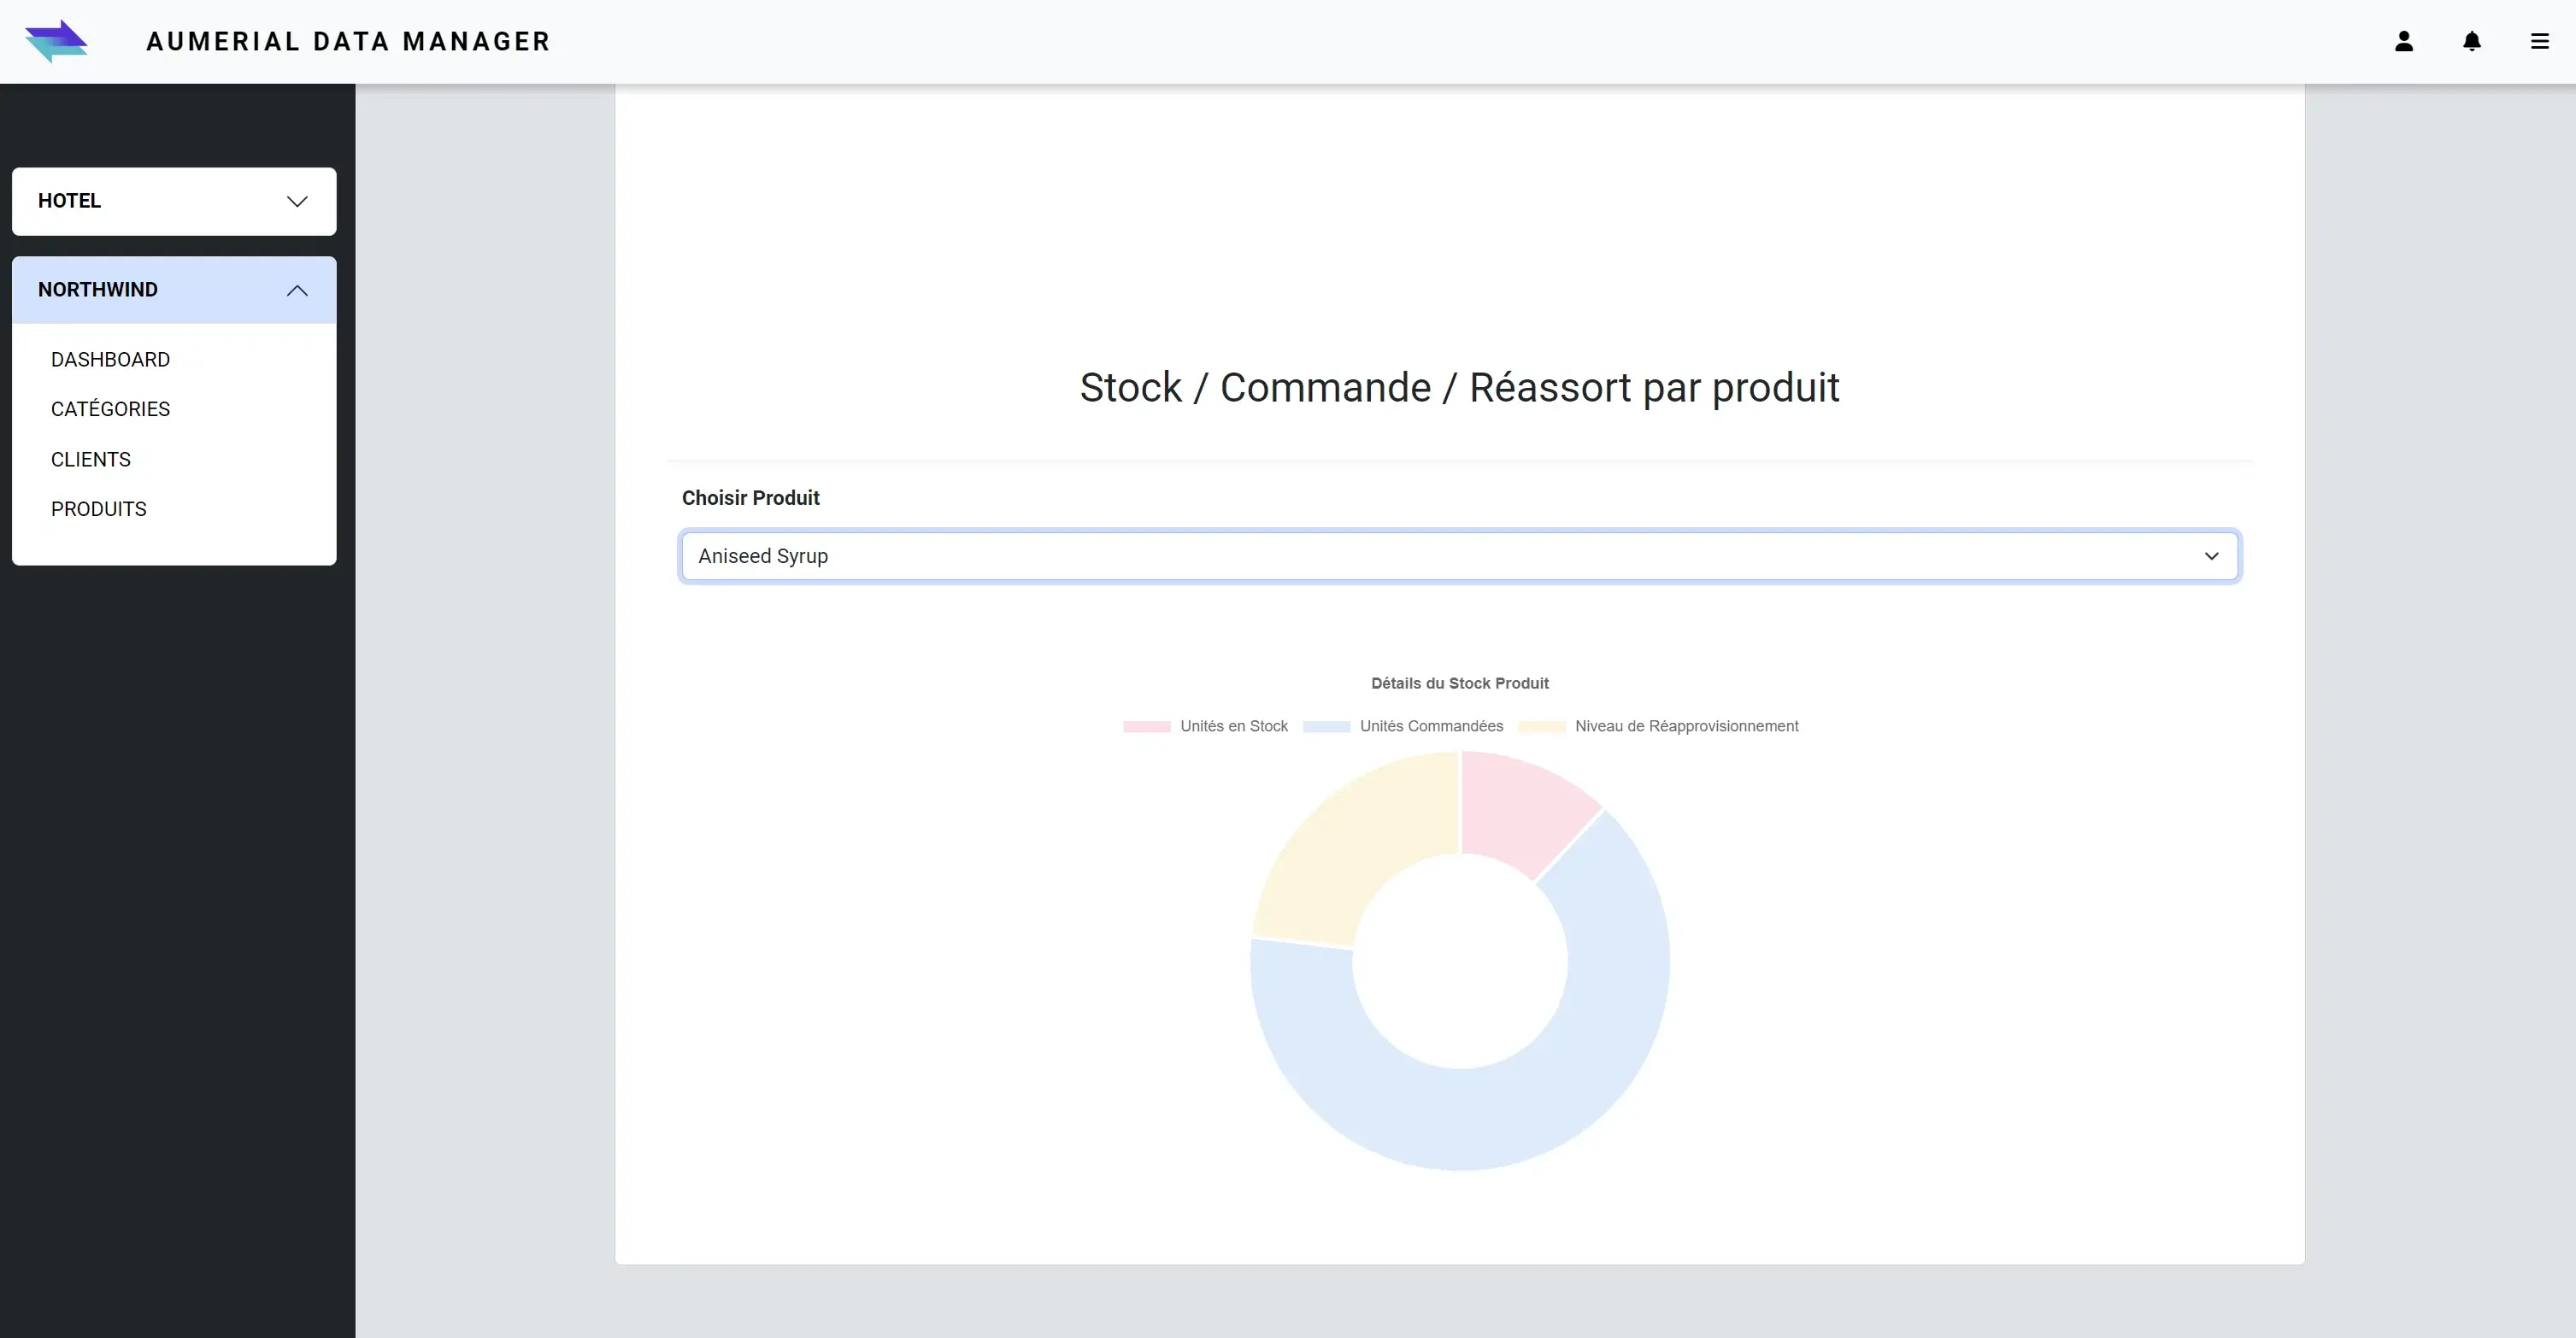Click the notifications bell icon
This screenshot has width=2576, height=1338.
(x=2472, y=41)
